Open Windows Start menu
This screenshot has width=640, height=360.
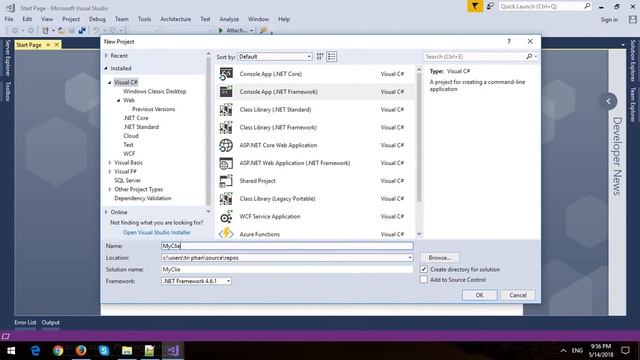(x=11, y=351)
